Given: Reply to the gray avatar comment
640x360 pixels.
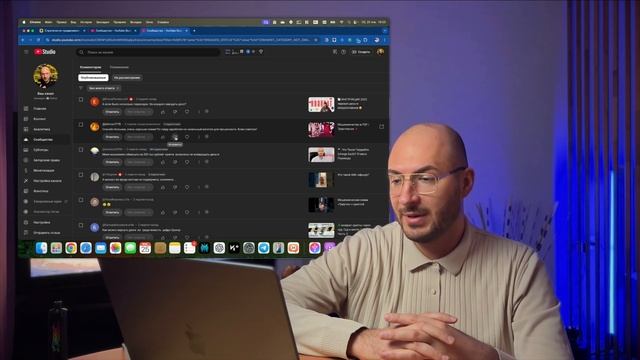Looking at the screenshot, I should point(112,187).
